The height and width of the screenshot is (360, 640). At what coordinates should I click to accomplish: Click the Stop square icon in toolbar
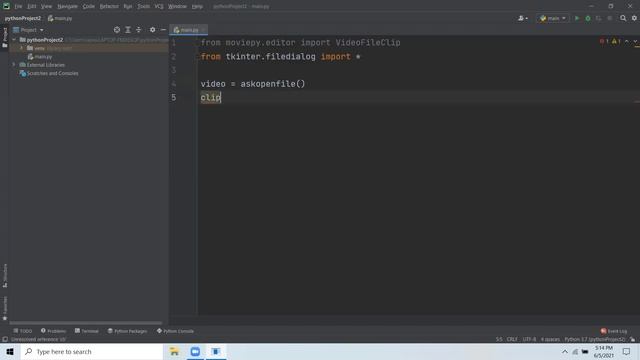[x=609, y=18]
